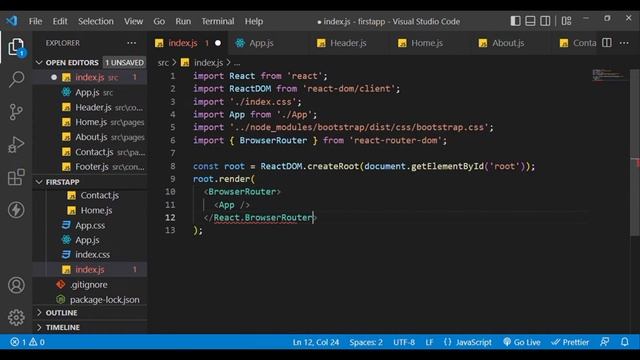This screenshot has height=360, width=640.
Task: Open Customize Layout icon in title bar
Action: [566, 21]
